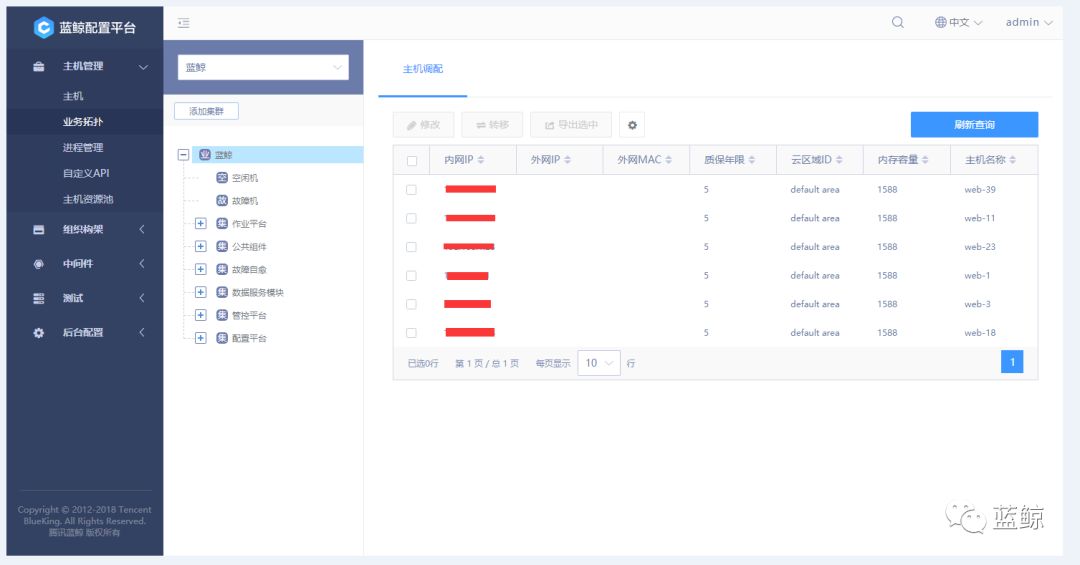Sort table by 外网IP column arrows
Image resolution: width=1080 pixels, height=565 pixels.
pos(568,160)
